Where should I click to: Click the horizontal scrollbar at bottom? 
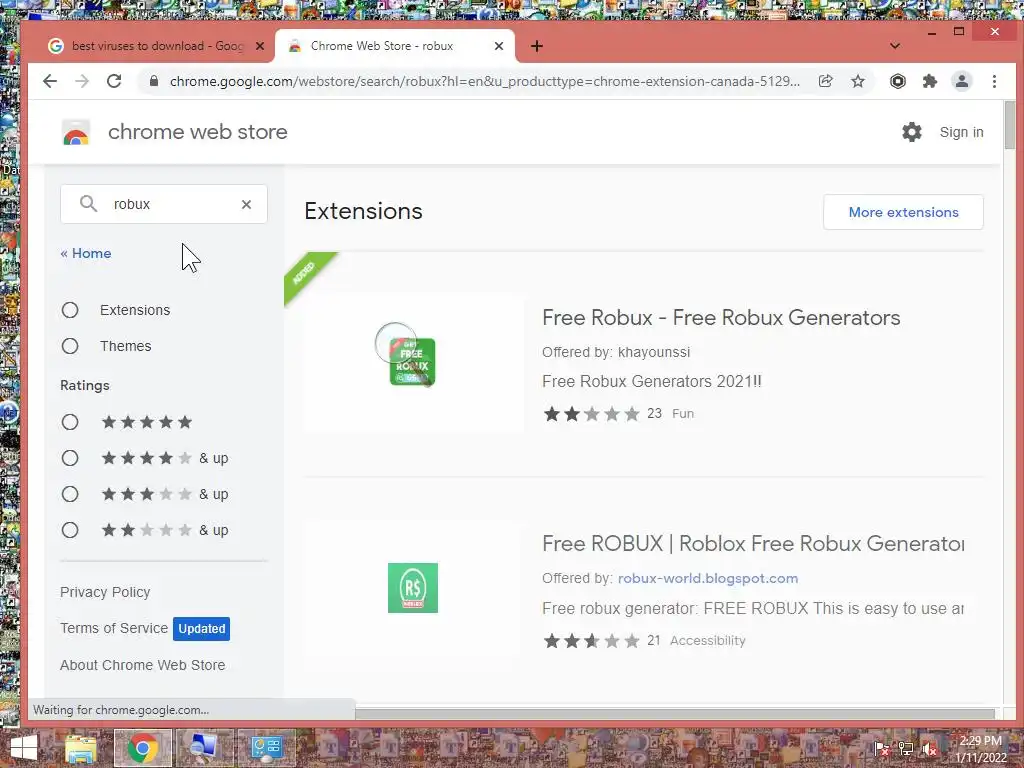pyautogui.click(x=675, y=714)
